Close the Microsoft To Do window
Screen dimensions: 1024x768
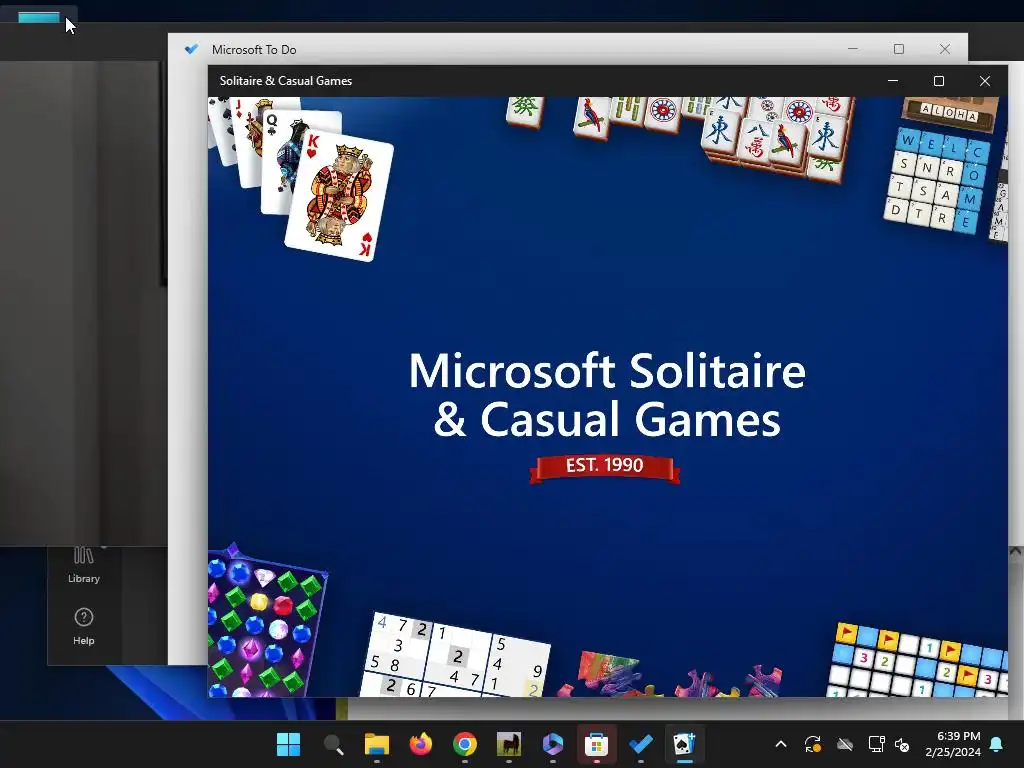944,49
